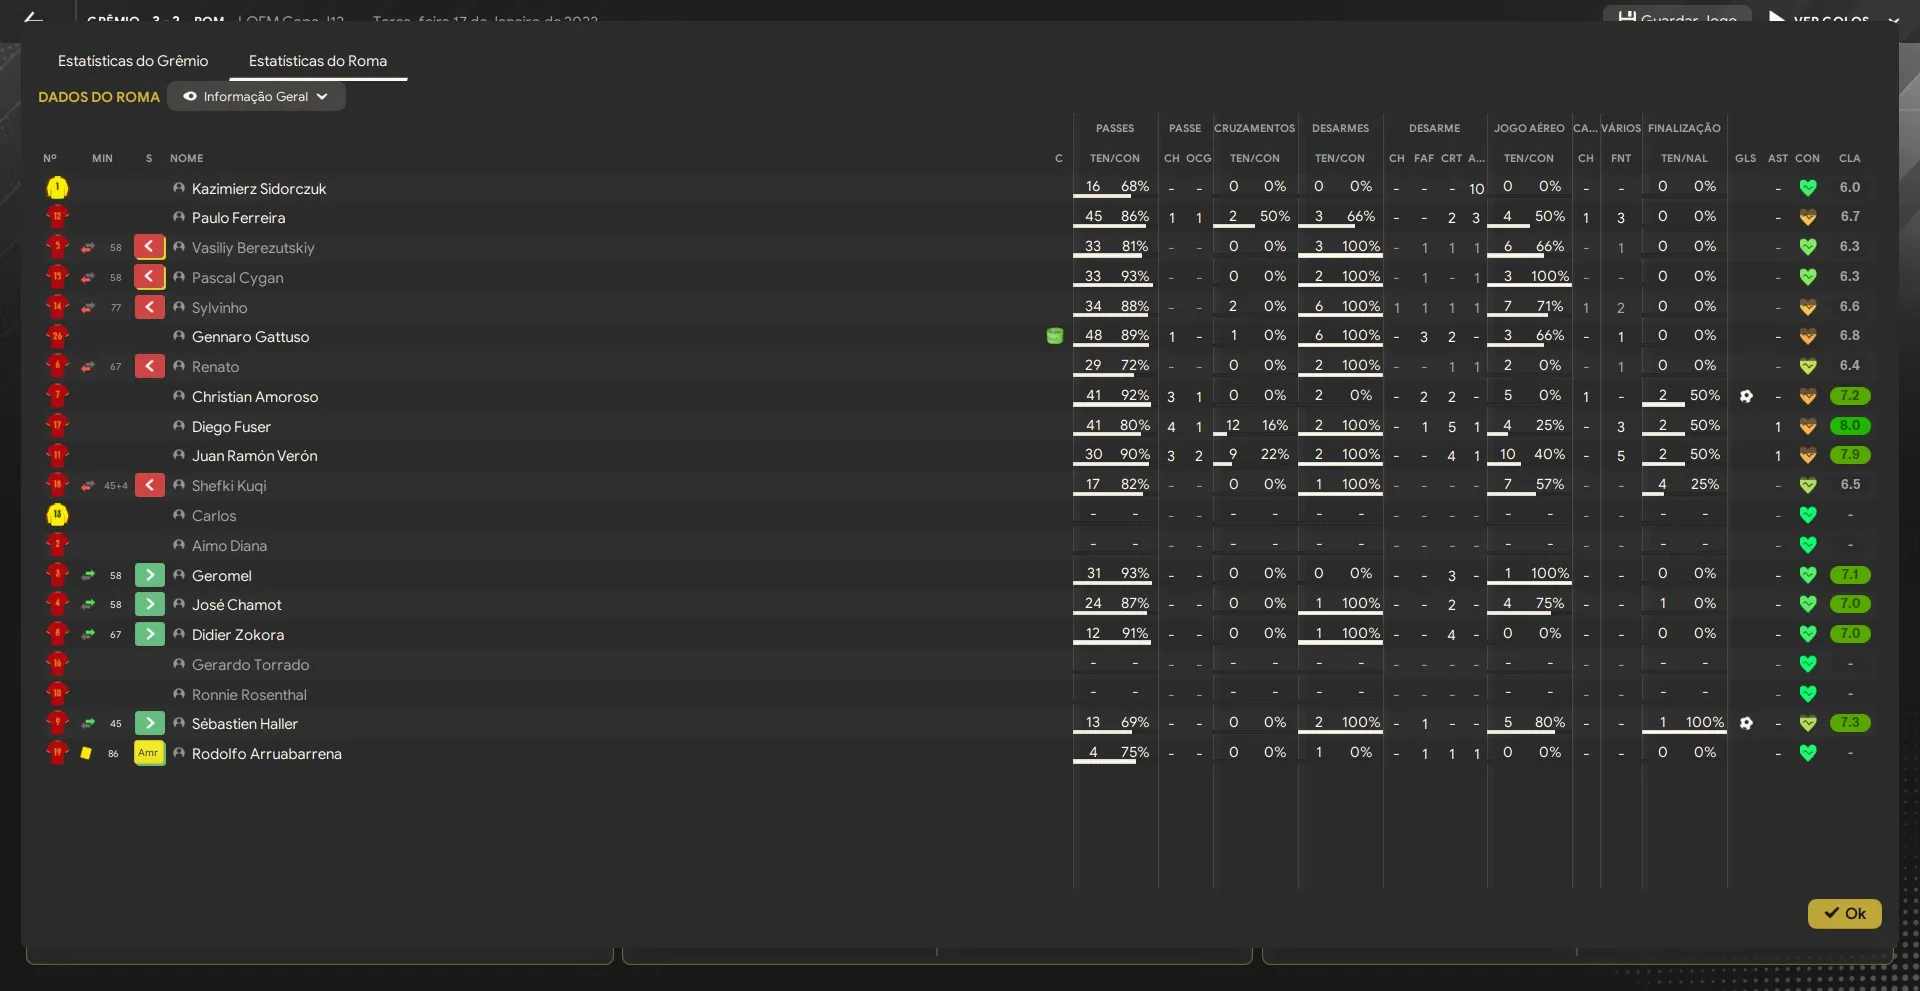
Task: Sort by CLA rating column header
Action: tap(1849, 158)
